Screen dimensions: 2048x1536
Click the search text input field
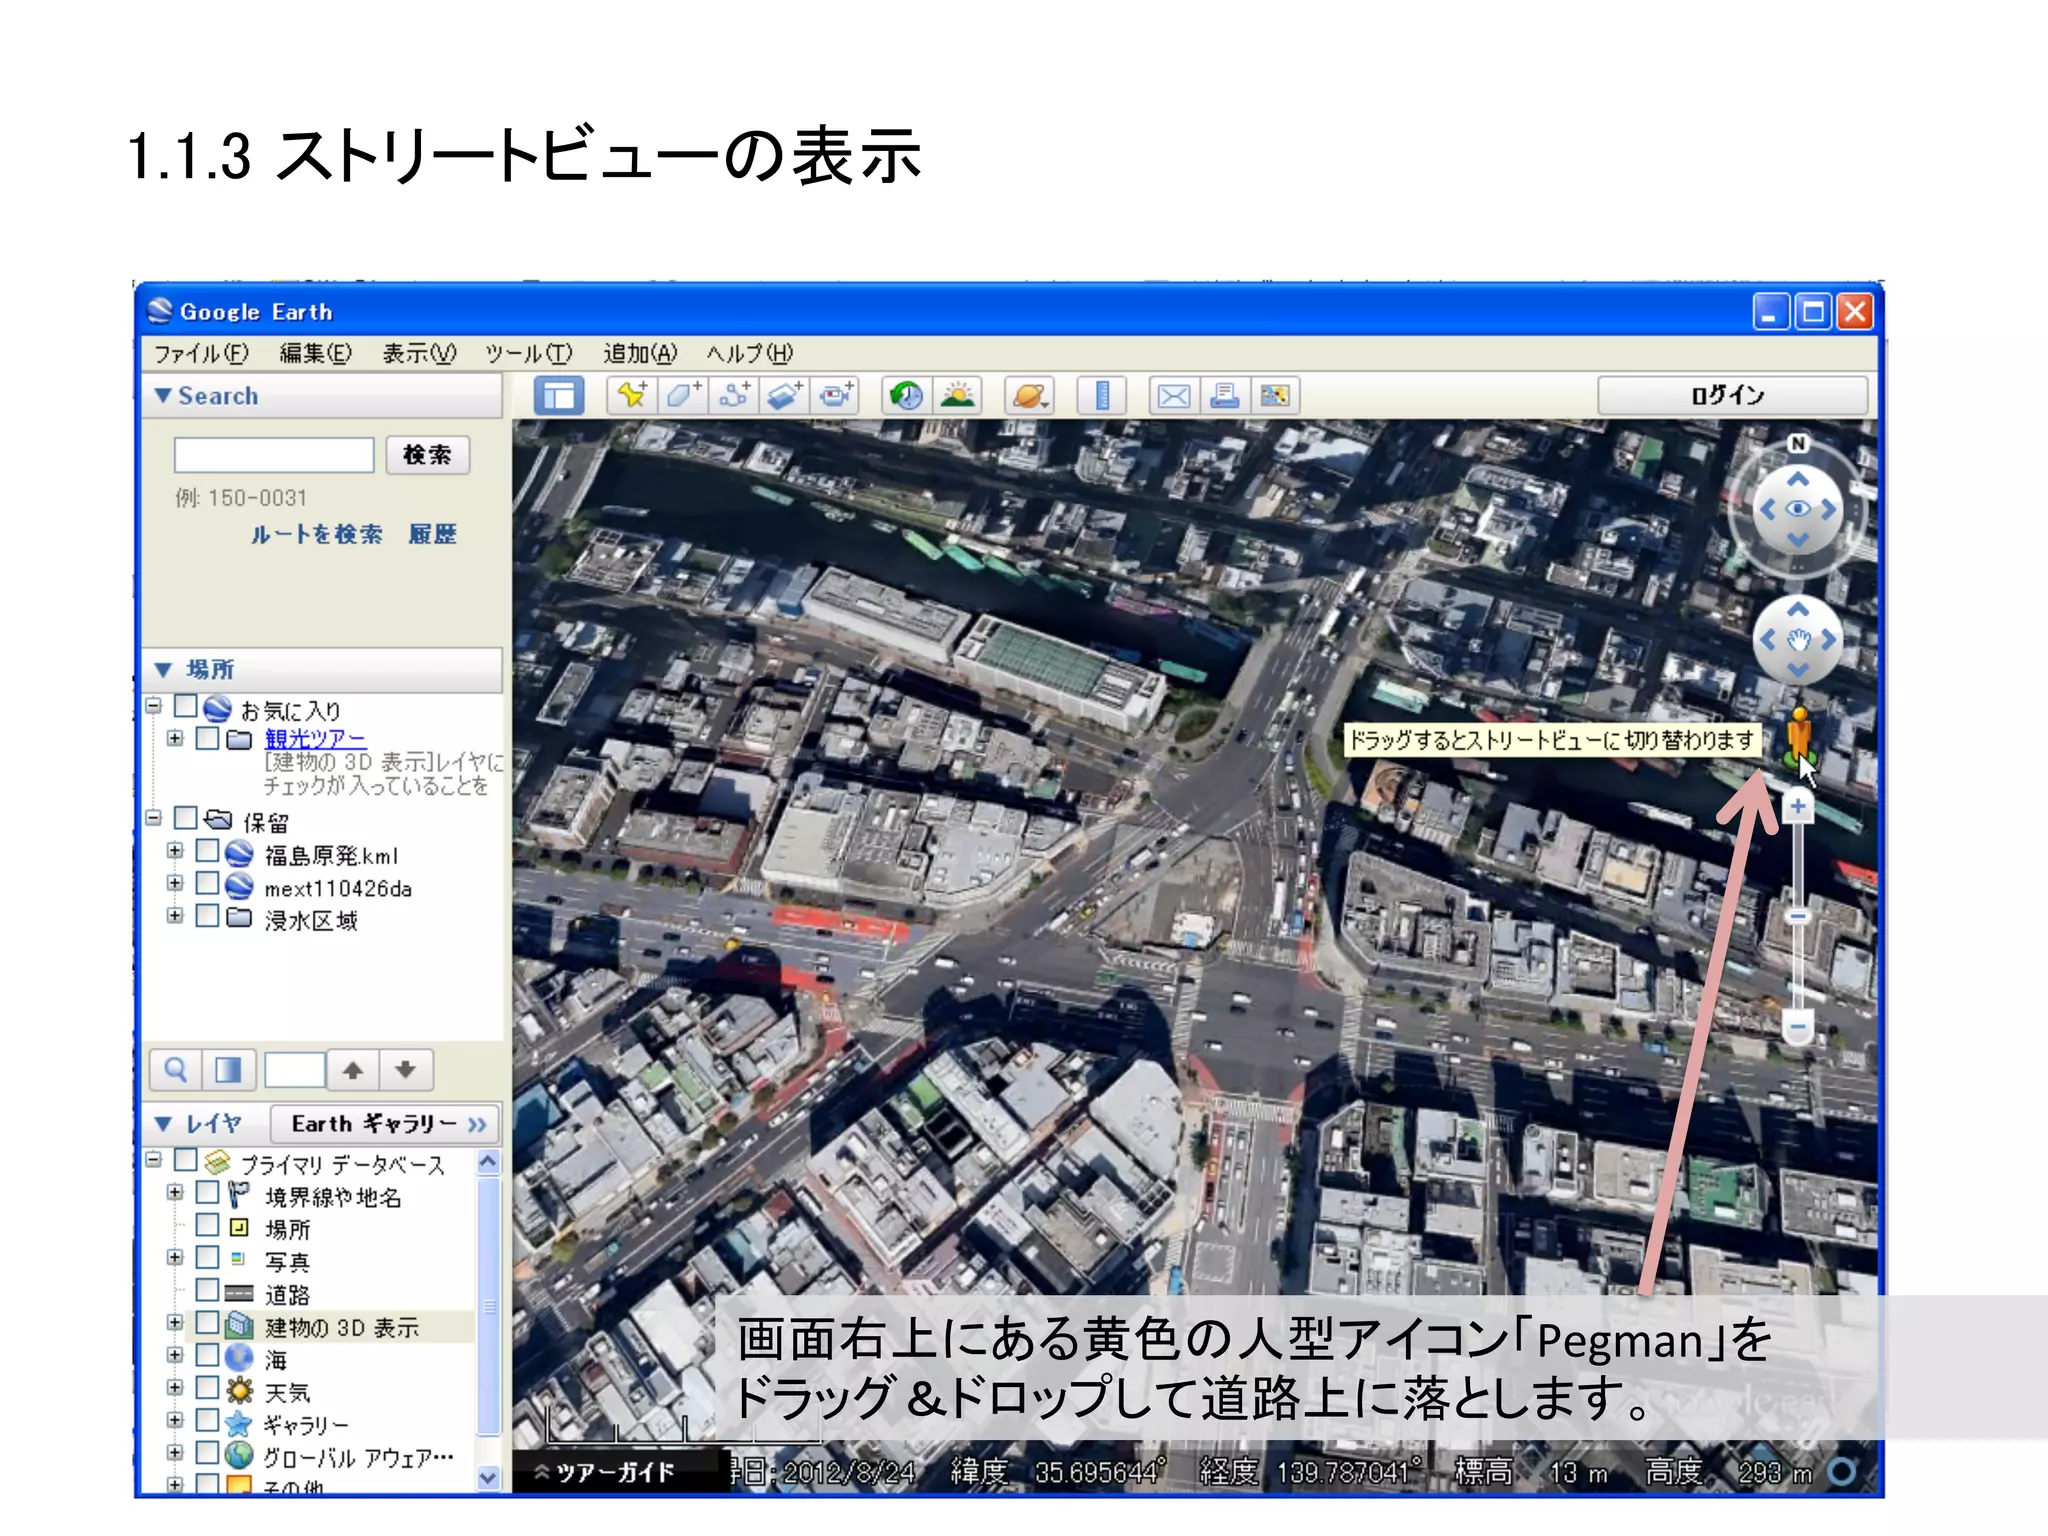tap(274, 455)
